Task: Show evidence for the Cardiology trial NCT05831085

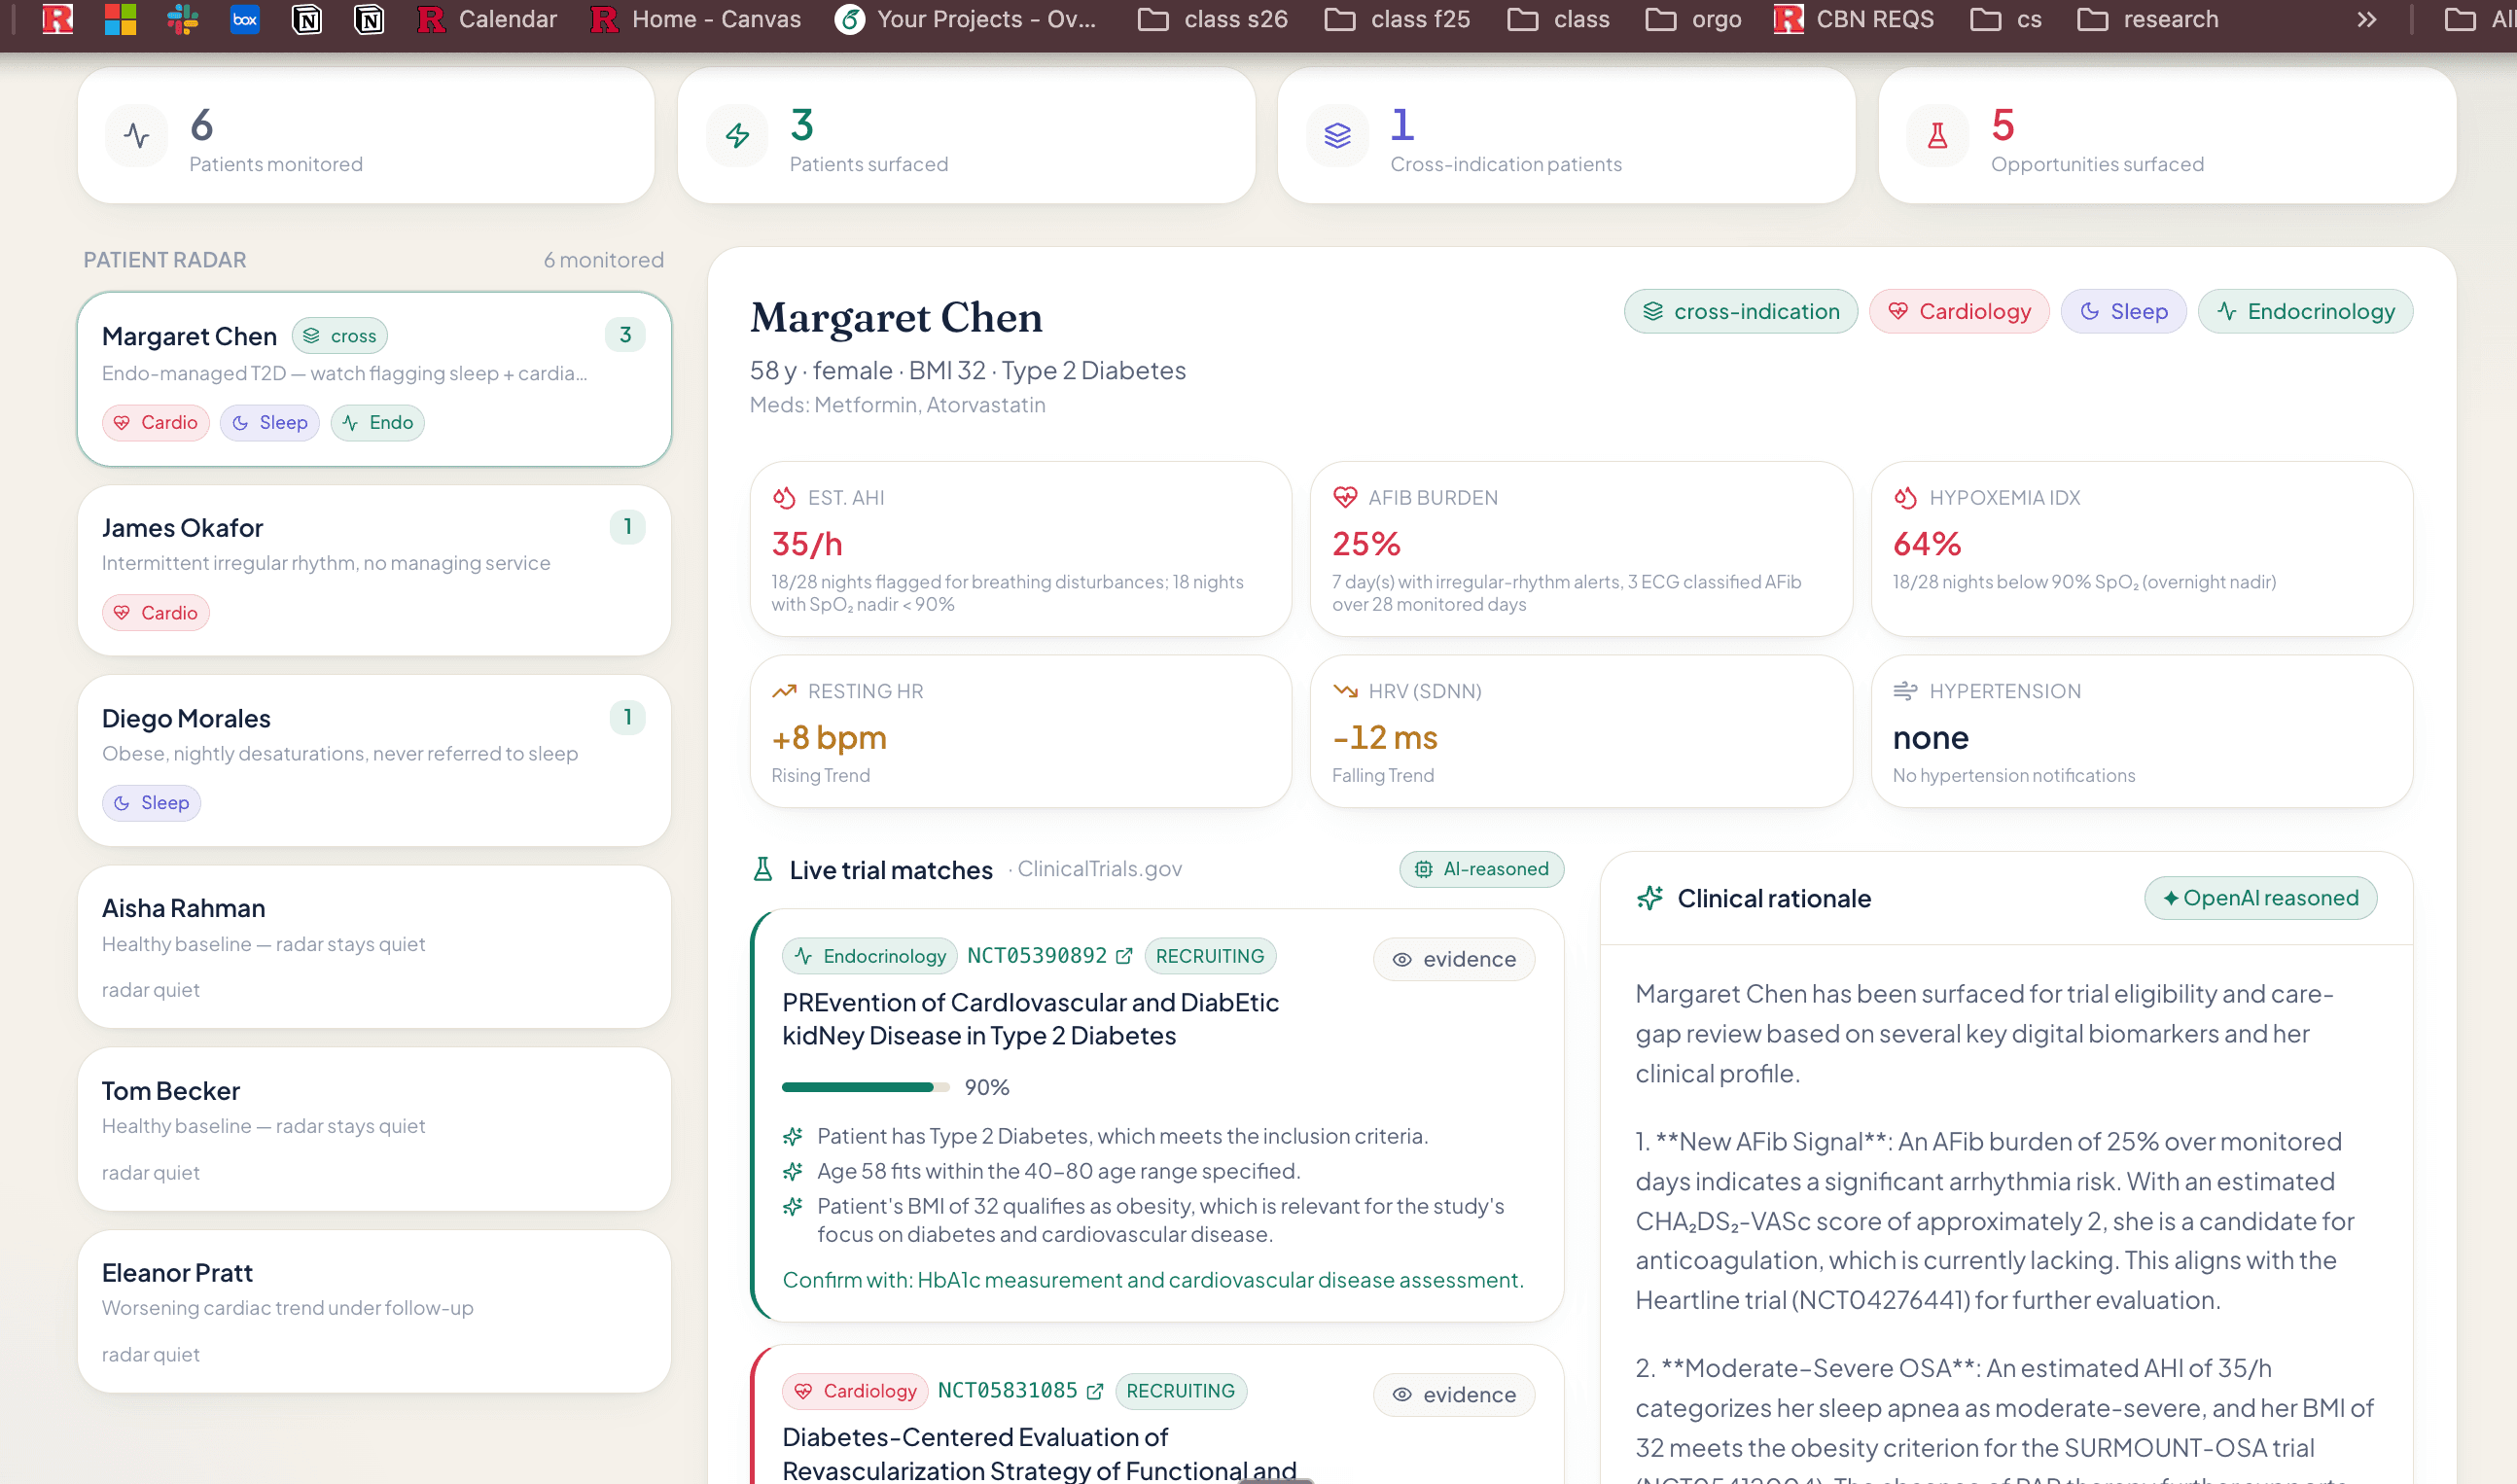Action: [x=1454, y=1394]
